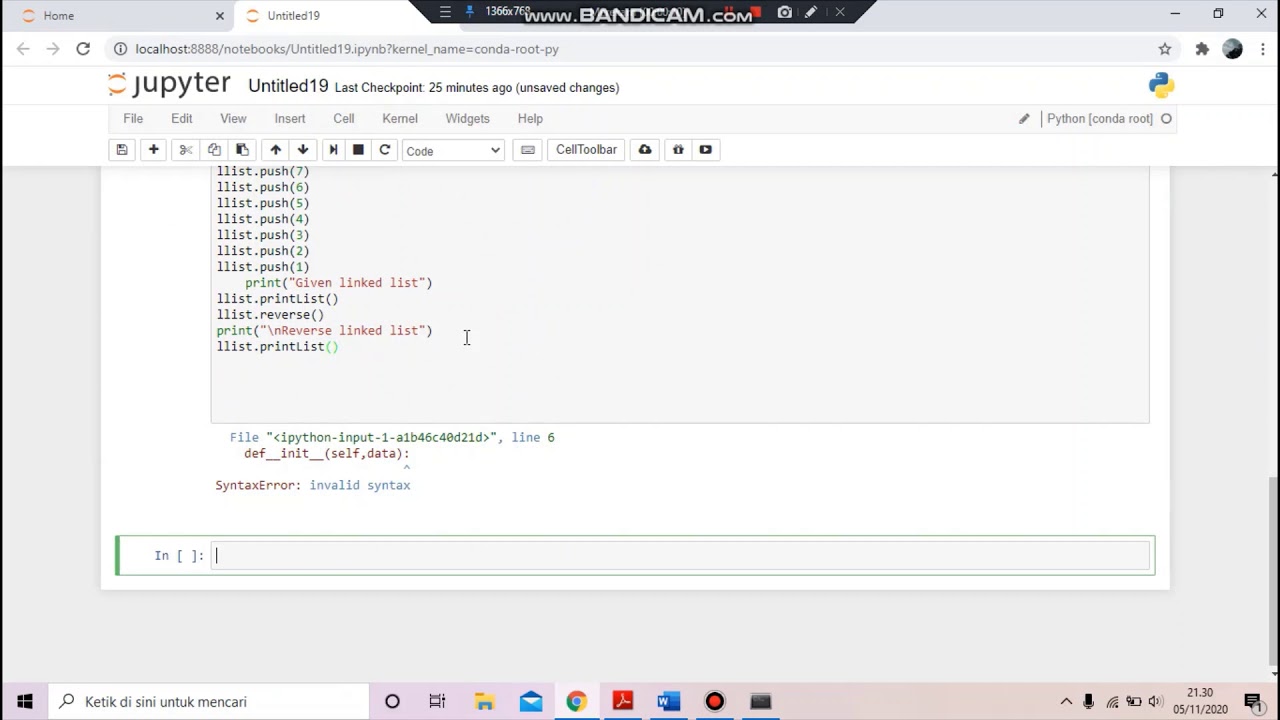This screenshot has height=720, width=1280.
Task: Click Python [conda root] kernel name
Action: pos(1100,119)
